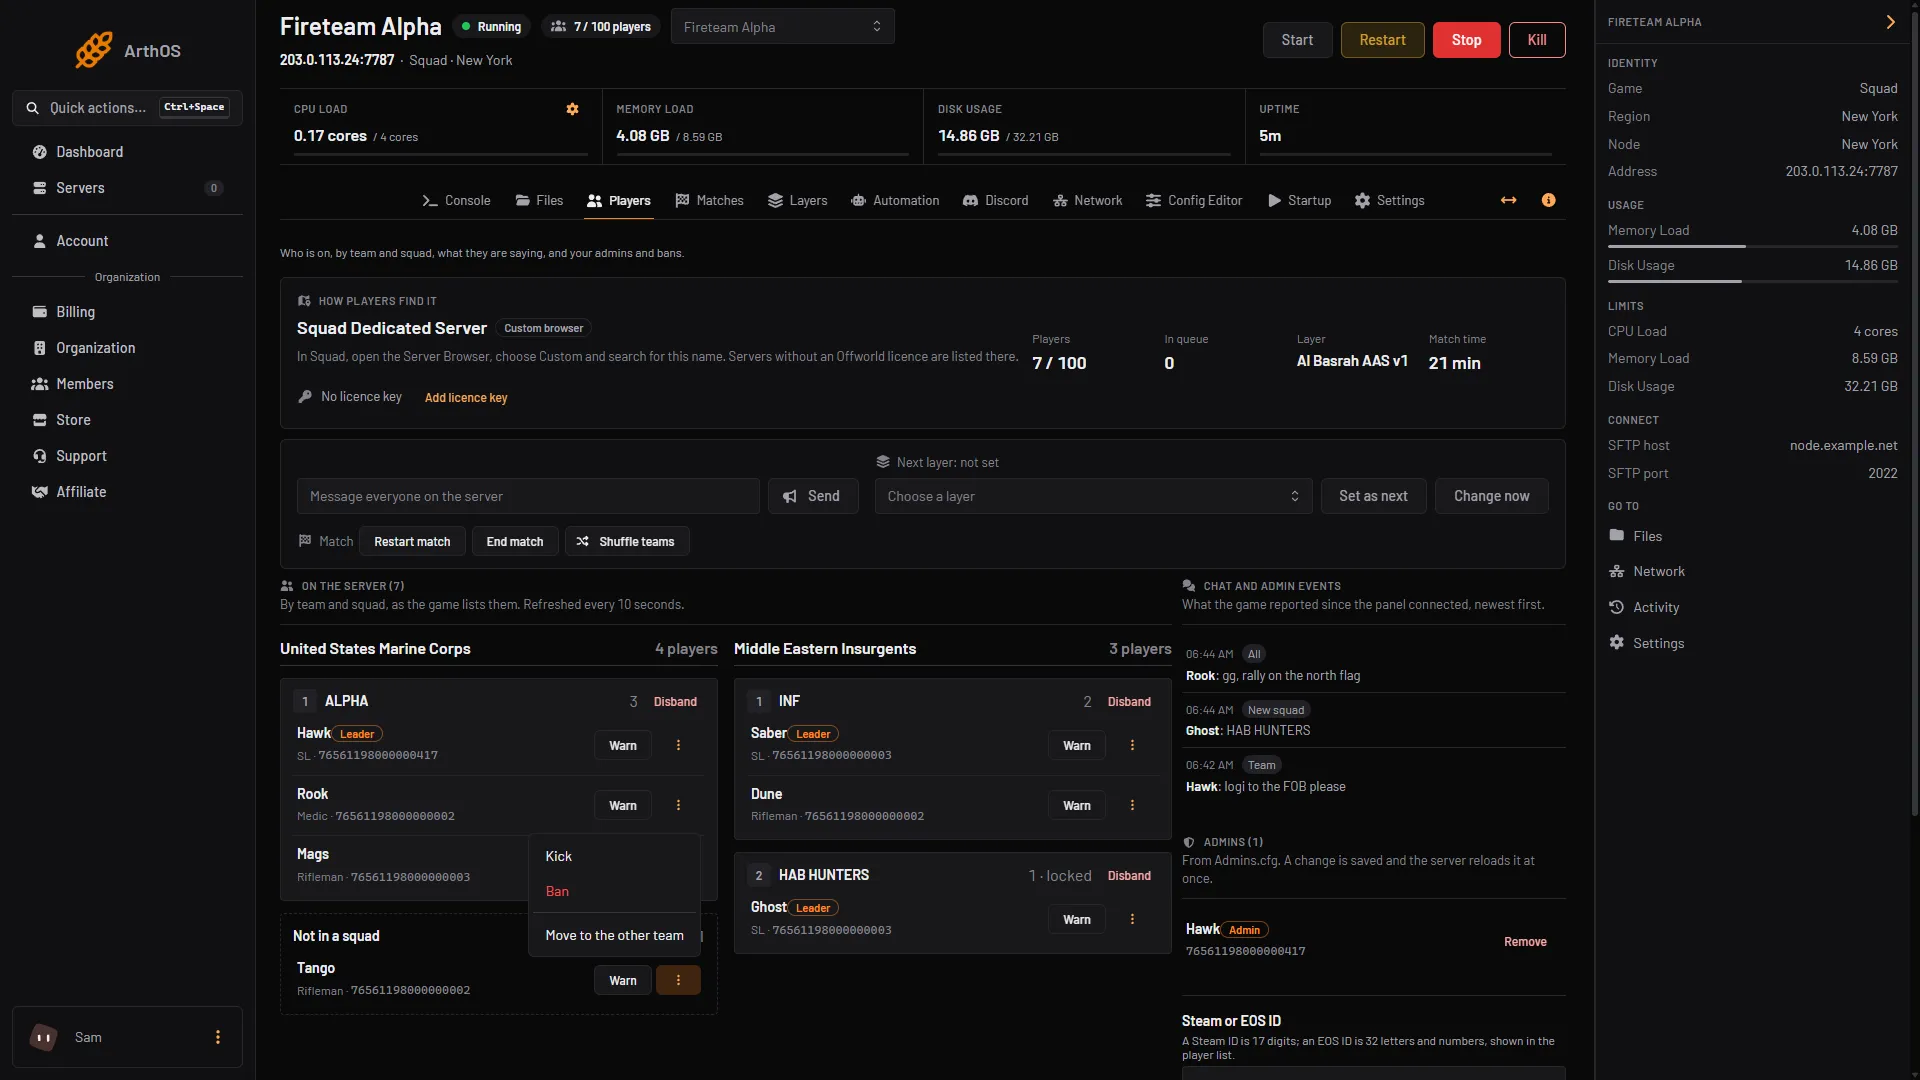This screenshot has height=1080, width=1920.
Task: Choose Move to the other team
Action: tap(614, 935)
